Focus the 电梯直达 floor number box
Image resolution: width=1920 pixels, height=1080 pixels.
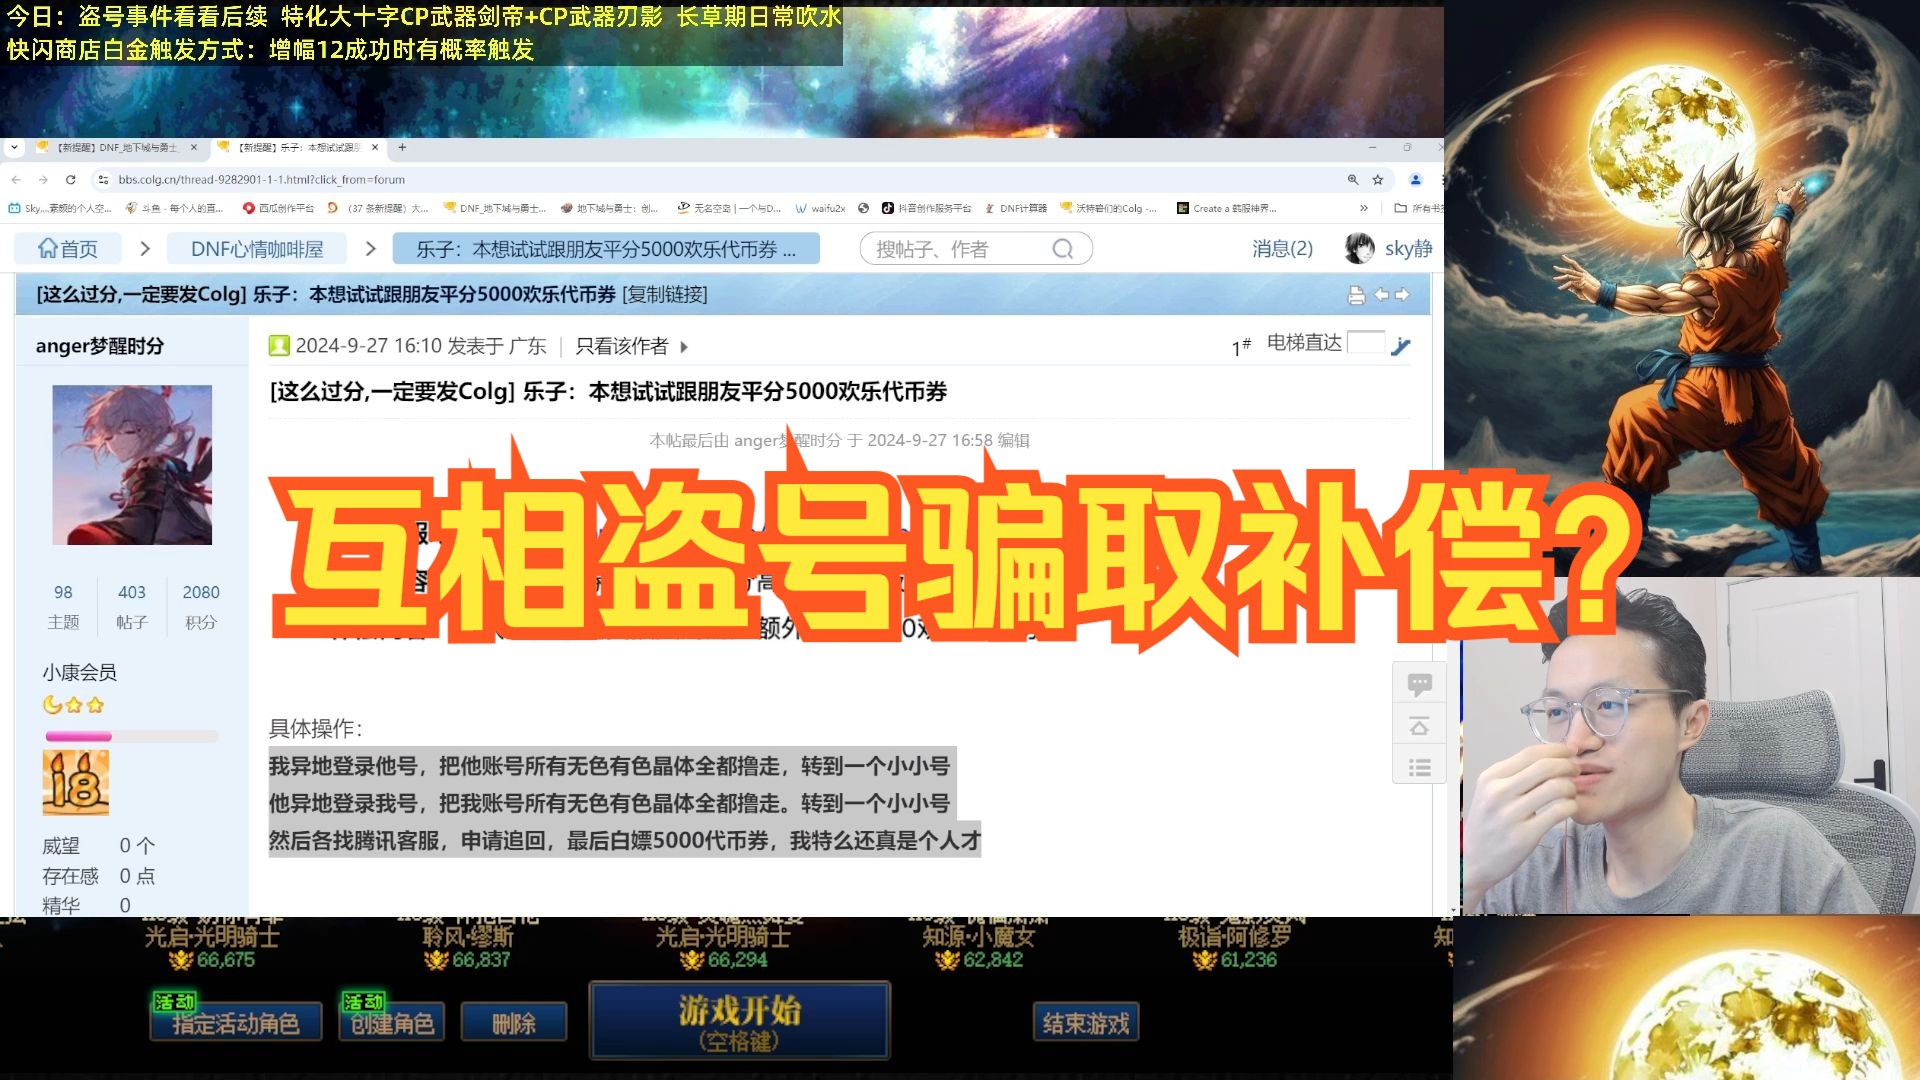click(x=1366, y=343)
